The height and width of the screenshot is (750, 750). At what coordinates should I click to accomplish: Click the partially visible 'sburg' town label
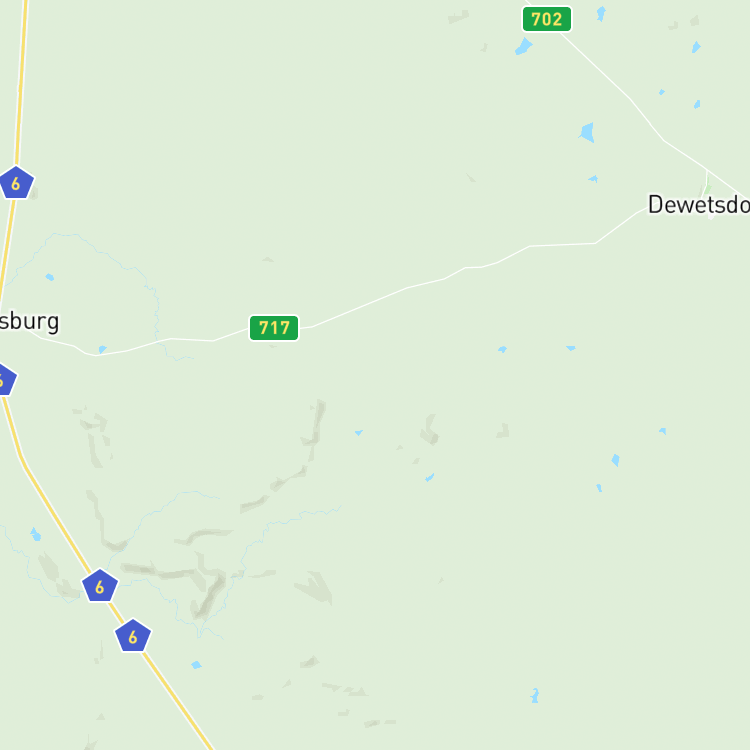pos(29,321)
